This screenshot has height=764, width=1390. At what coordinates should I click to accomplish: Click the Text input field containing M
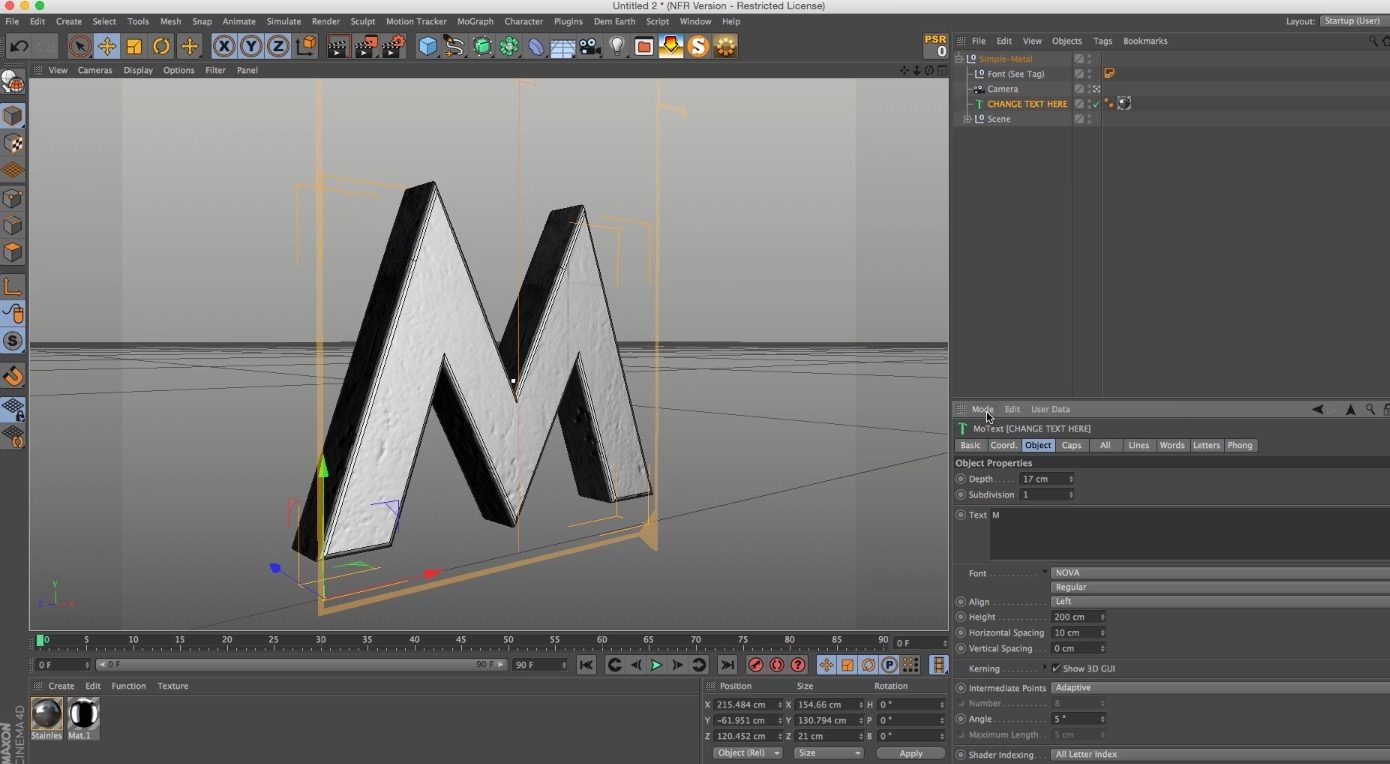[1189, 534]
